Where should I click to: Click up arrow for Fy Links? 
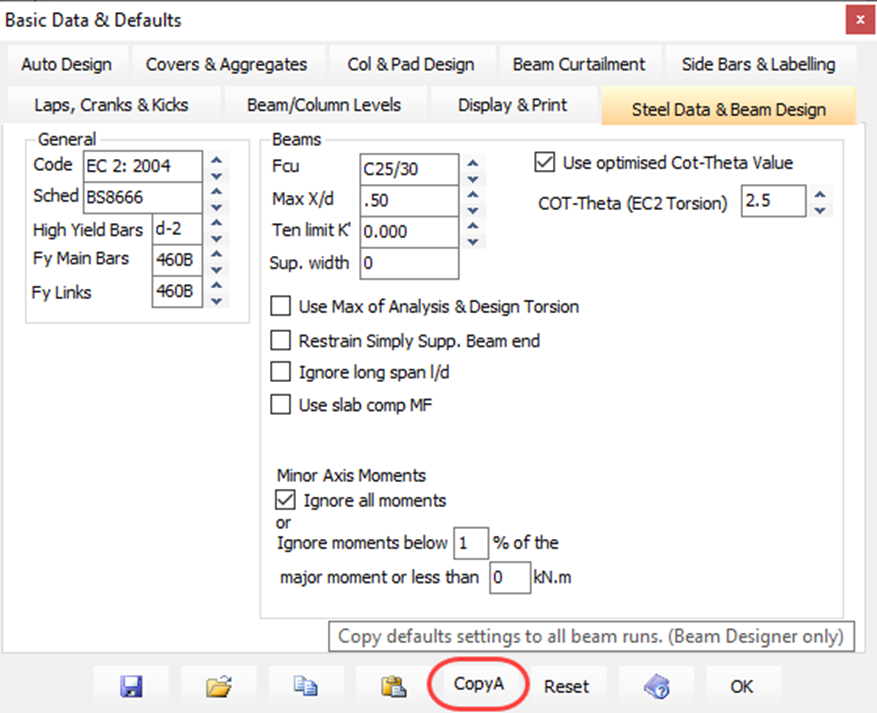216,285
